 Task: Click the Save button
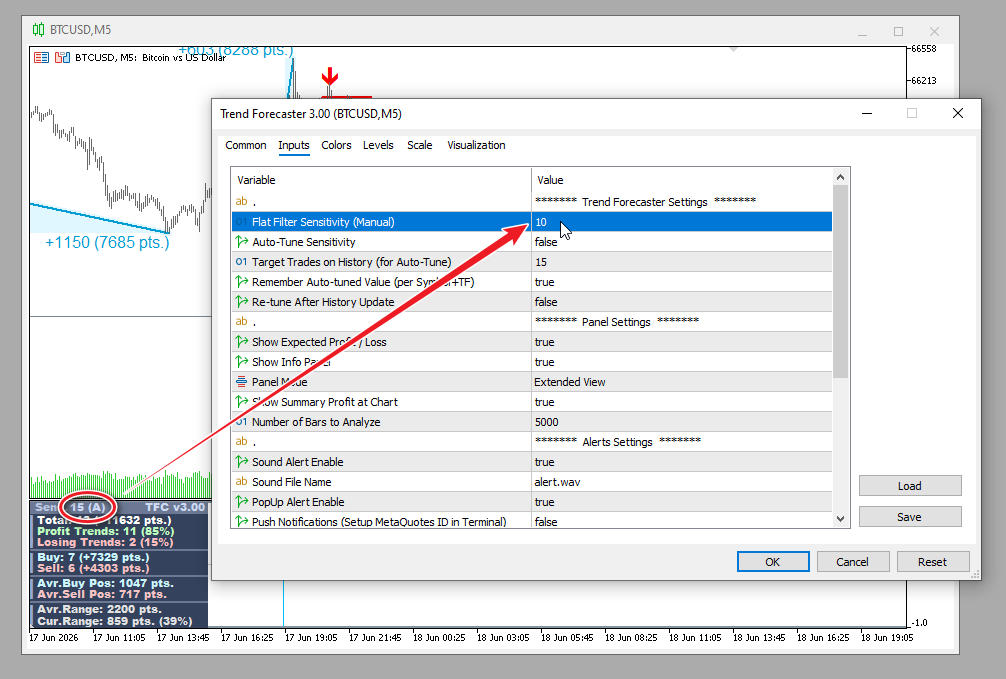910,517
